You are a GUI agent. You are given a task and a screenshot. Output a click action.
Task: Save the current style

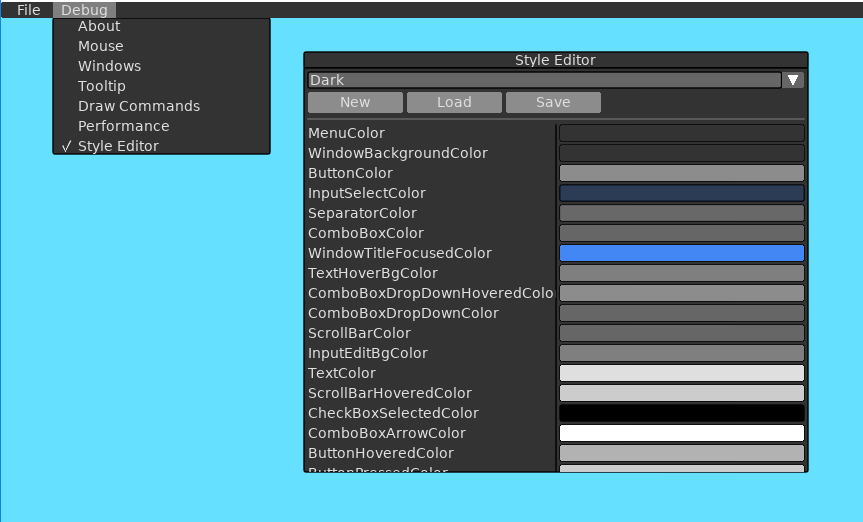[553, 102]
